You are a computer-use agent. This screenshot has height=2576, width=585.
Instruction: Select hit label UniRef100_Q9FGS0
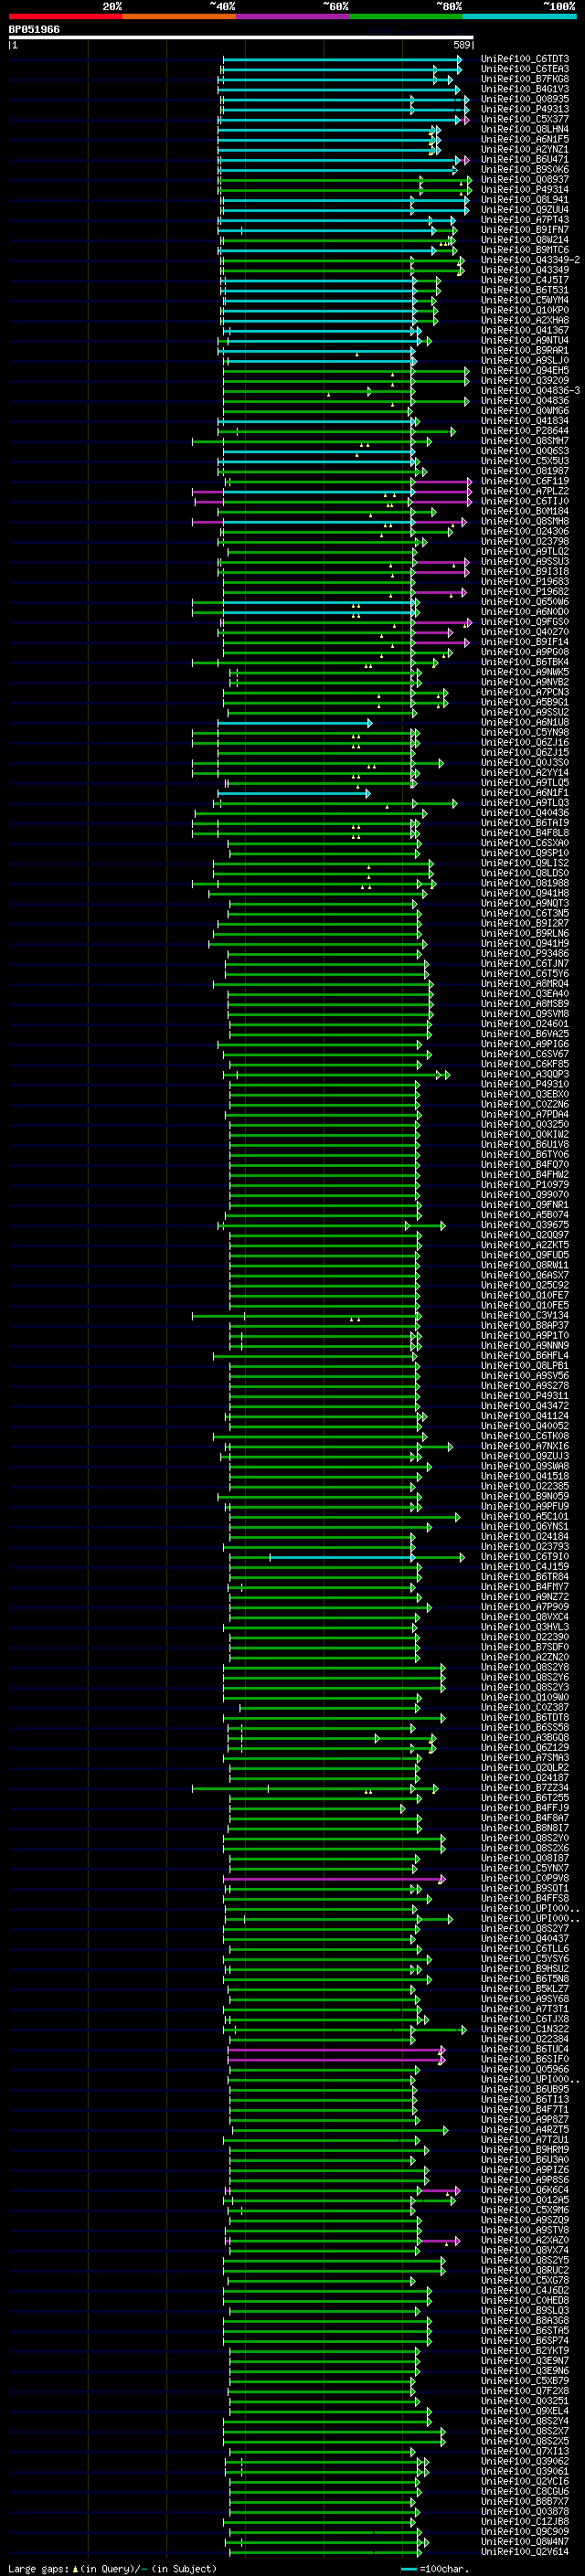point(525,622)
